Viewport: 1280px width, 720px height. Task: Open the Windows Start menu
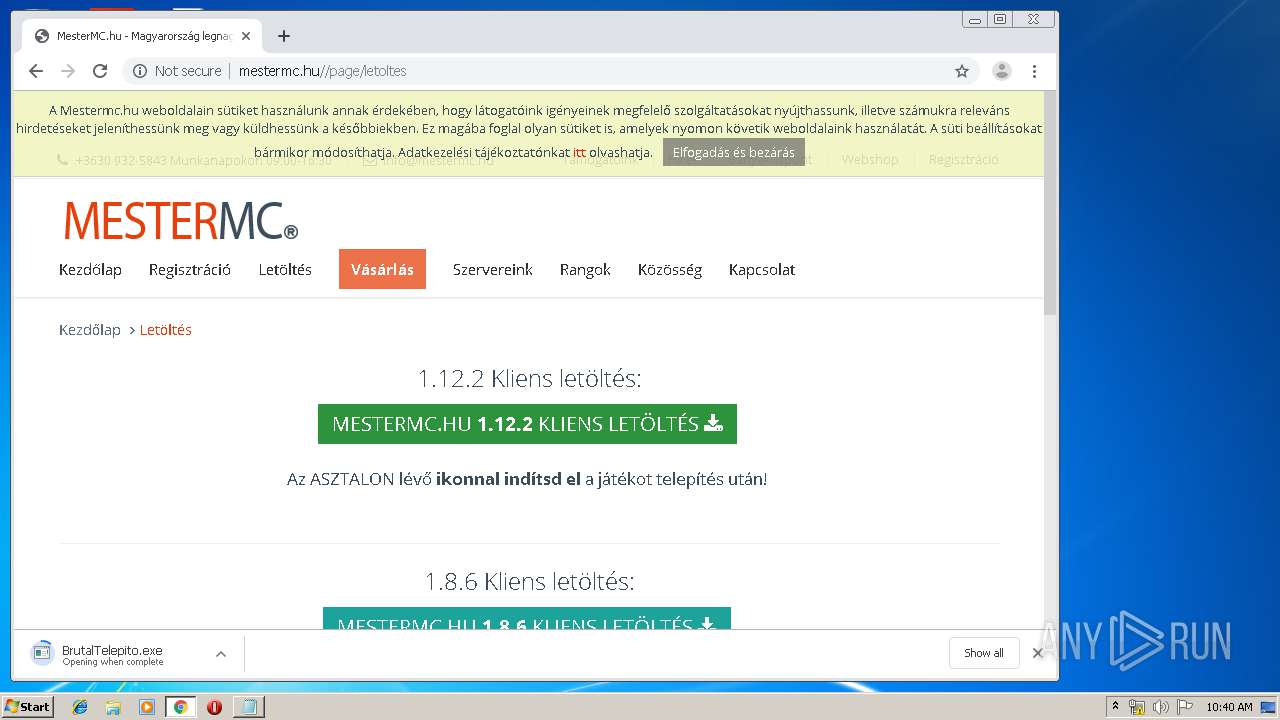point(28,707)
